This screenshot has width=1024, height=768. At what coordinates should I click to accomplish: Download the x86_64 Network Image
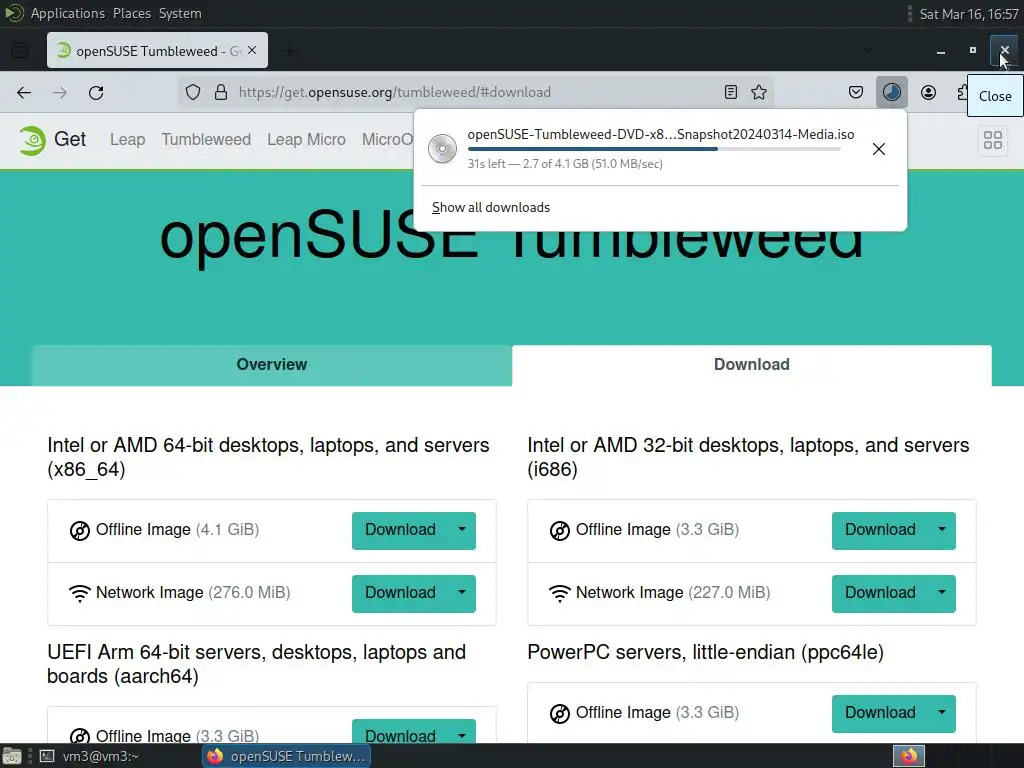pos(400,592)
